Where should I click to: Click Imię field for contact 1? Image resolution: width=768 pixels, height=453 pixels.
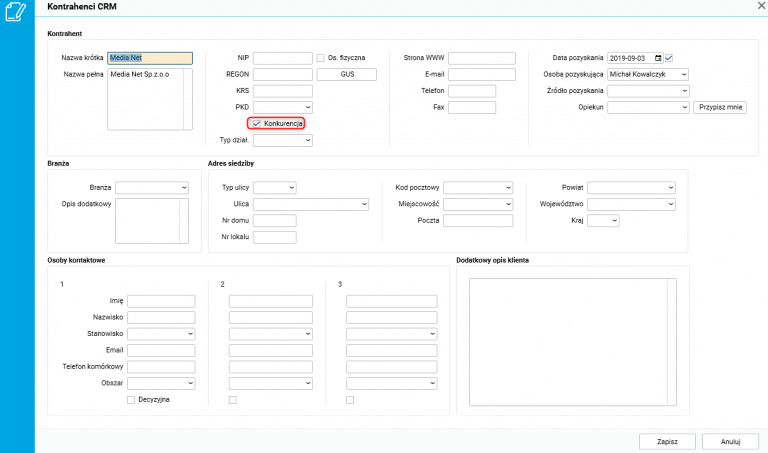point(161,301)
